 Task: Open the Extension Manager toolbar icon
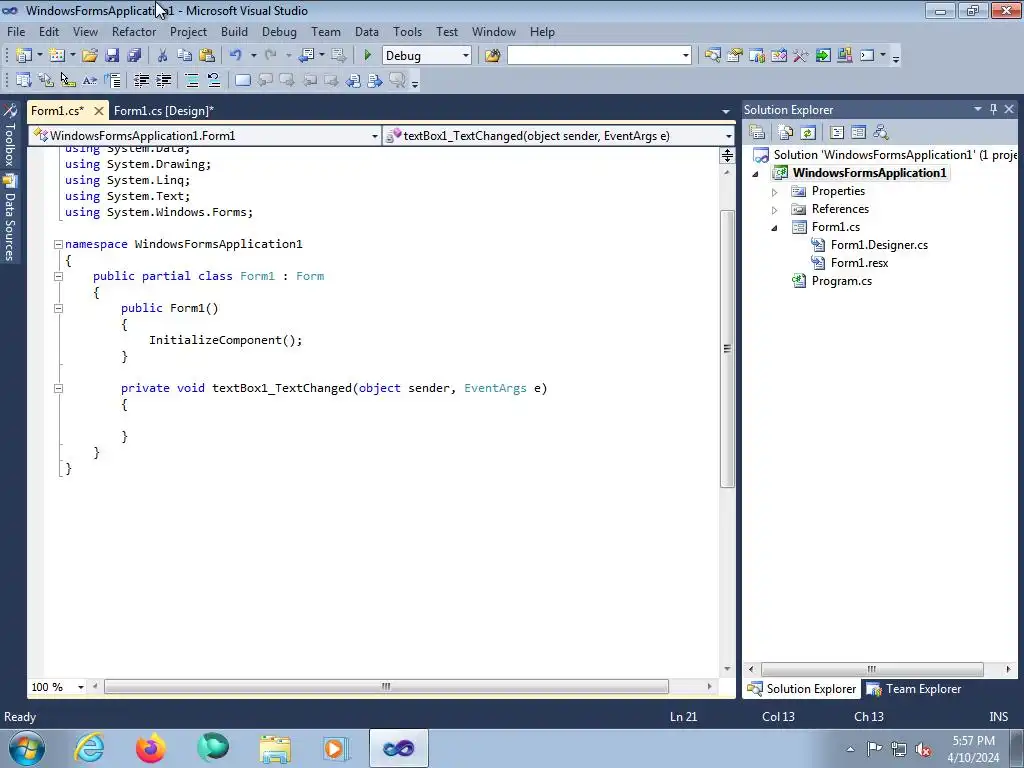point(844,56)
